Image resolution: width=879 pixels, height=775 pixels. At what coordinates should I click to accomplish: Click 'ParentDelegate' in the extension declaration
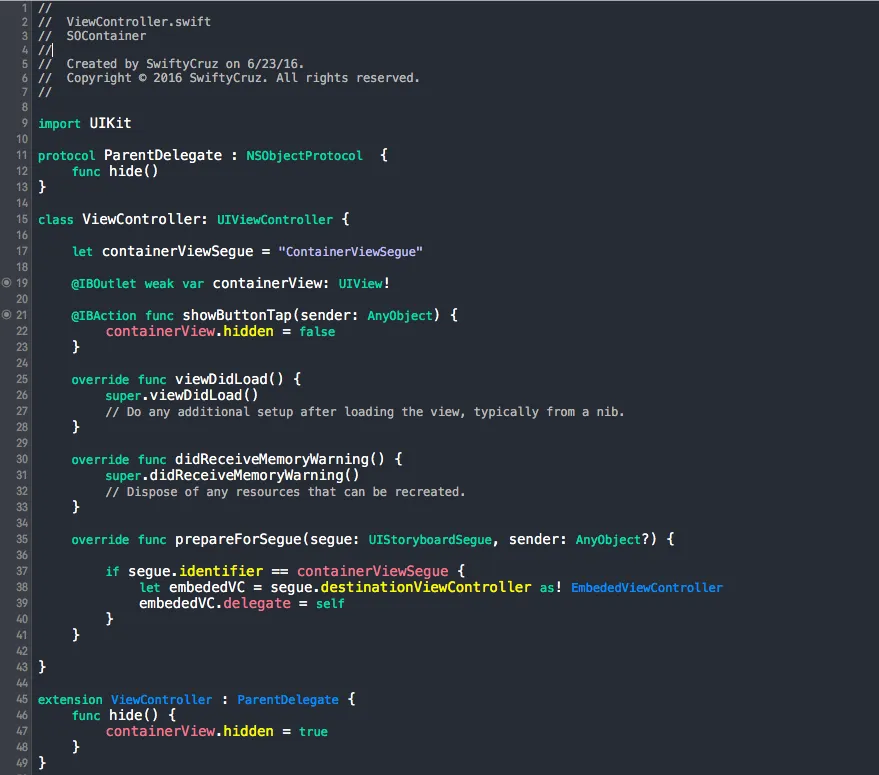click(288, 700)
